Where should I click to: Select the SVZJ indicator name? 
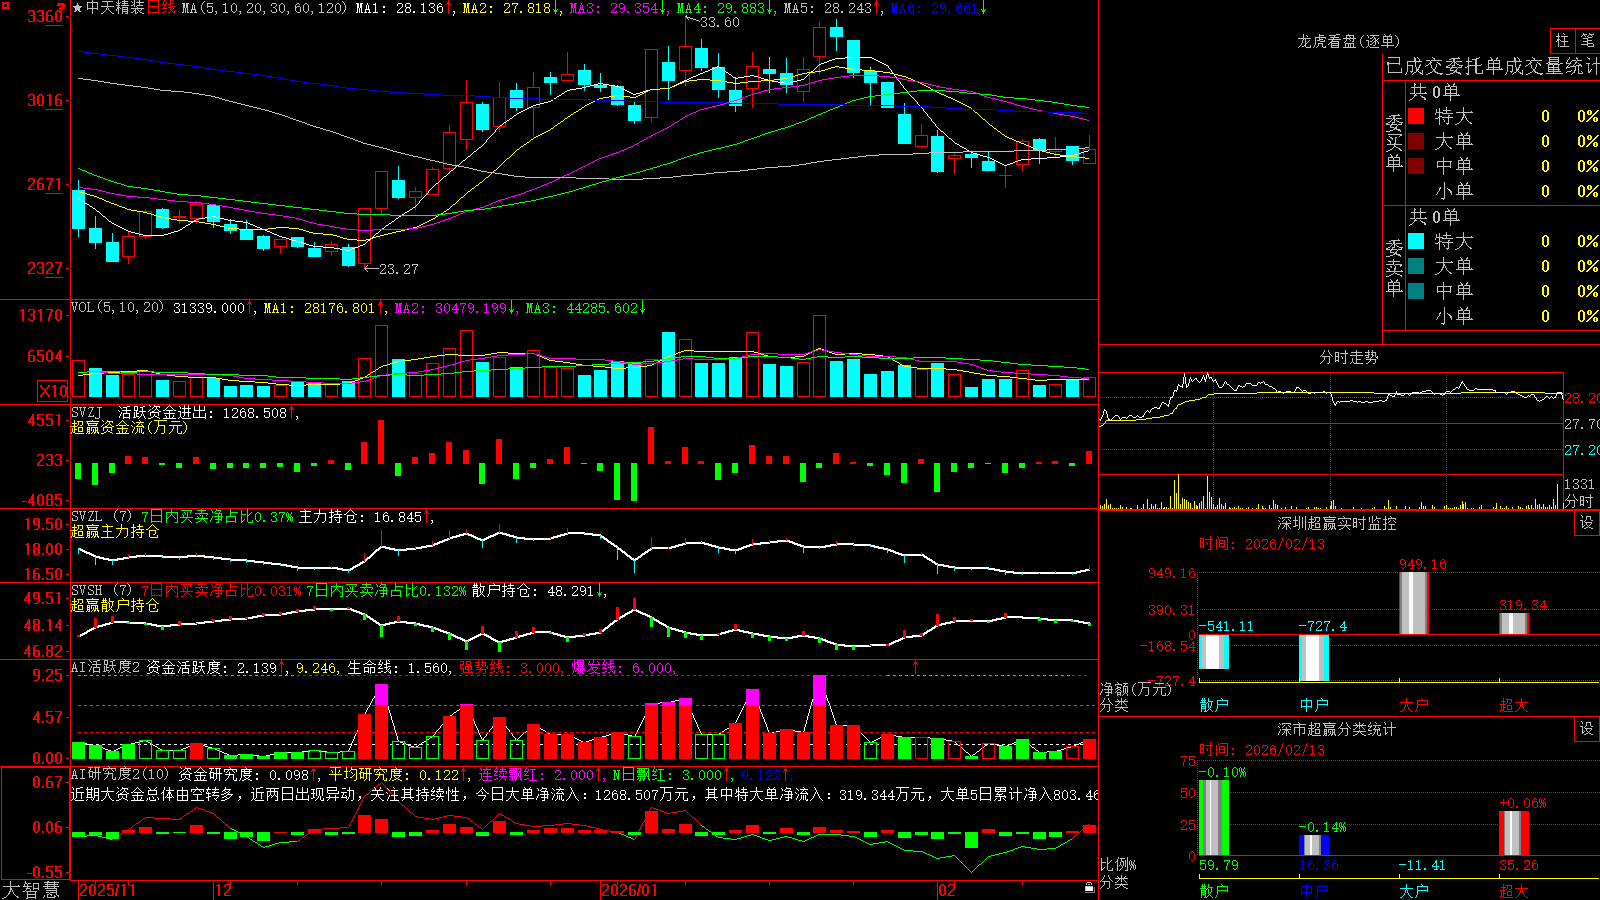[87, 412]
